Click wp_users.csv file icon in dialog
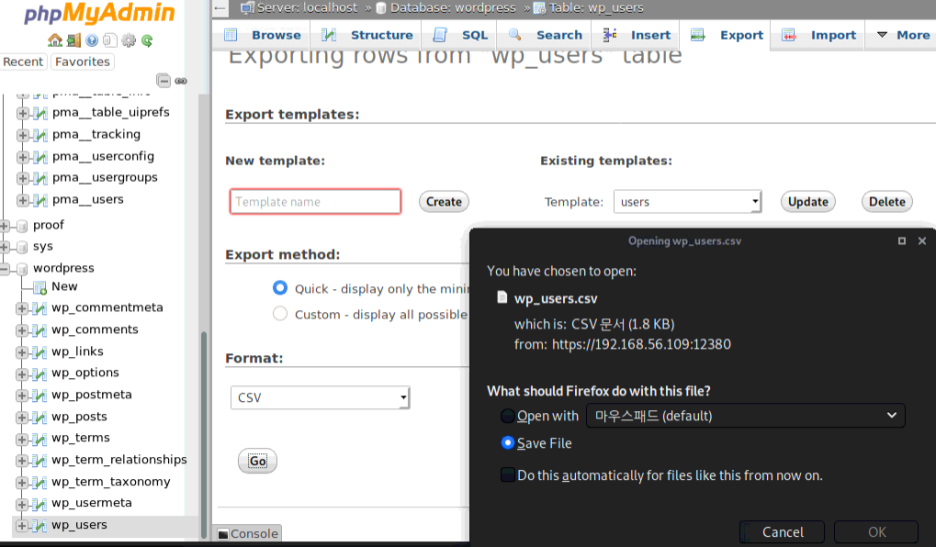This screenshot has width=936, height=547. click(x=503, y=297)
